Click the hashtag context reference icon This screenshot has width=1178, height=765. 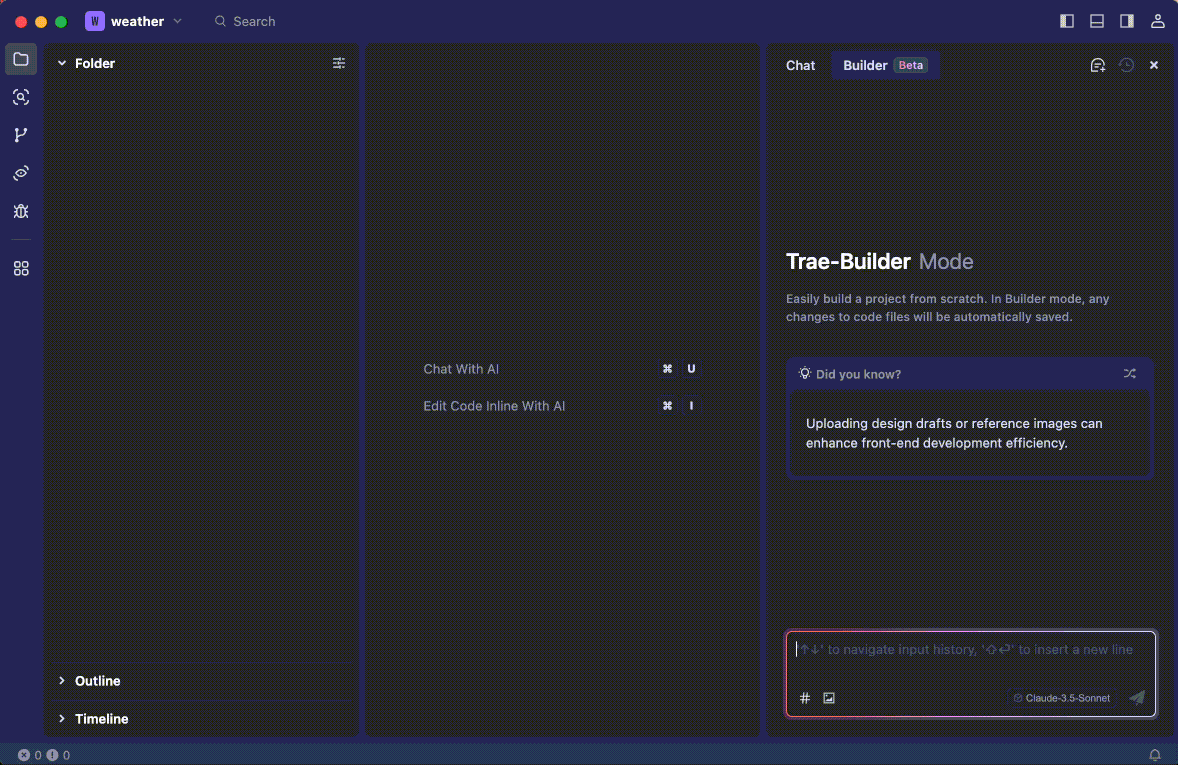805,698
